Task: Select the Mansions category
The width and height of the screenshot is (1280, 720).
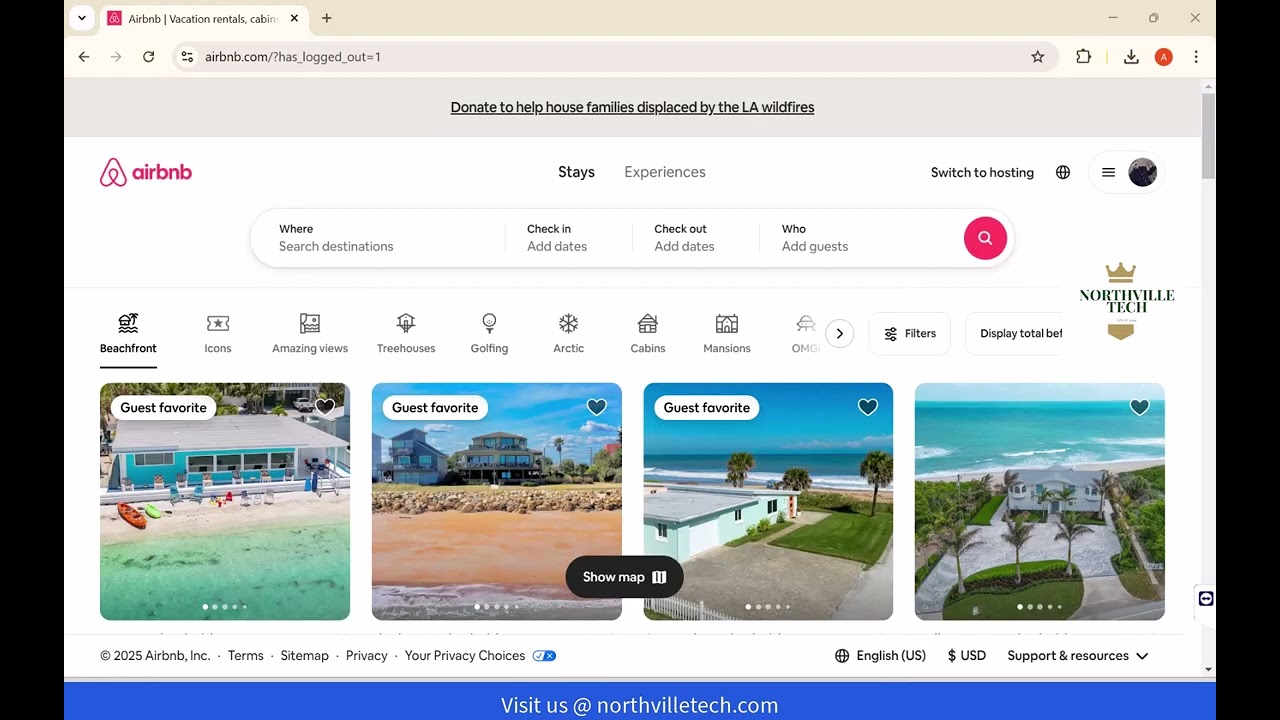Action: click(x=727, y=334)
